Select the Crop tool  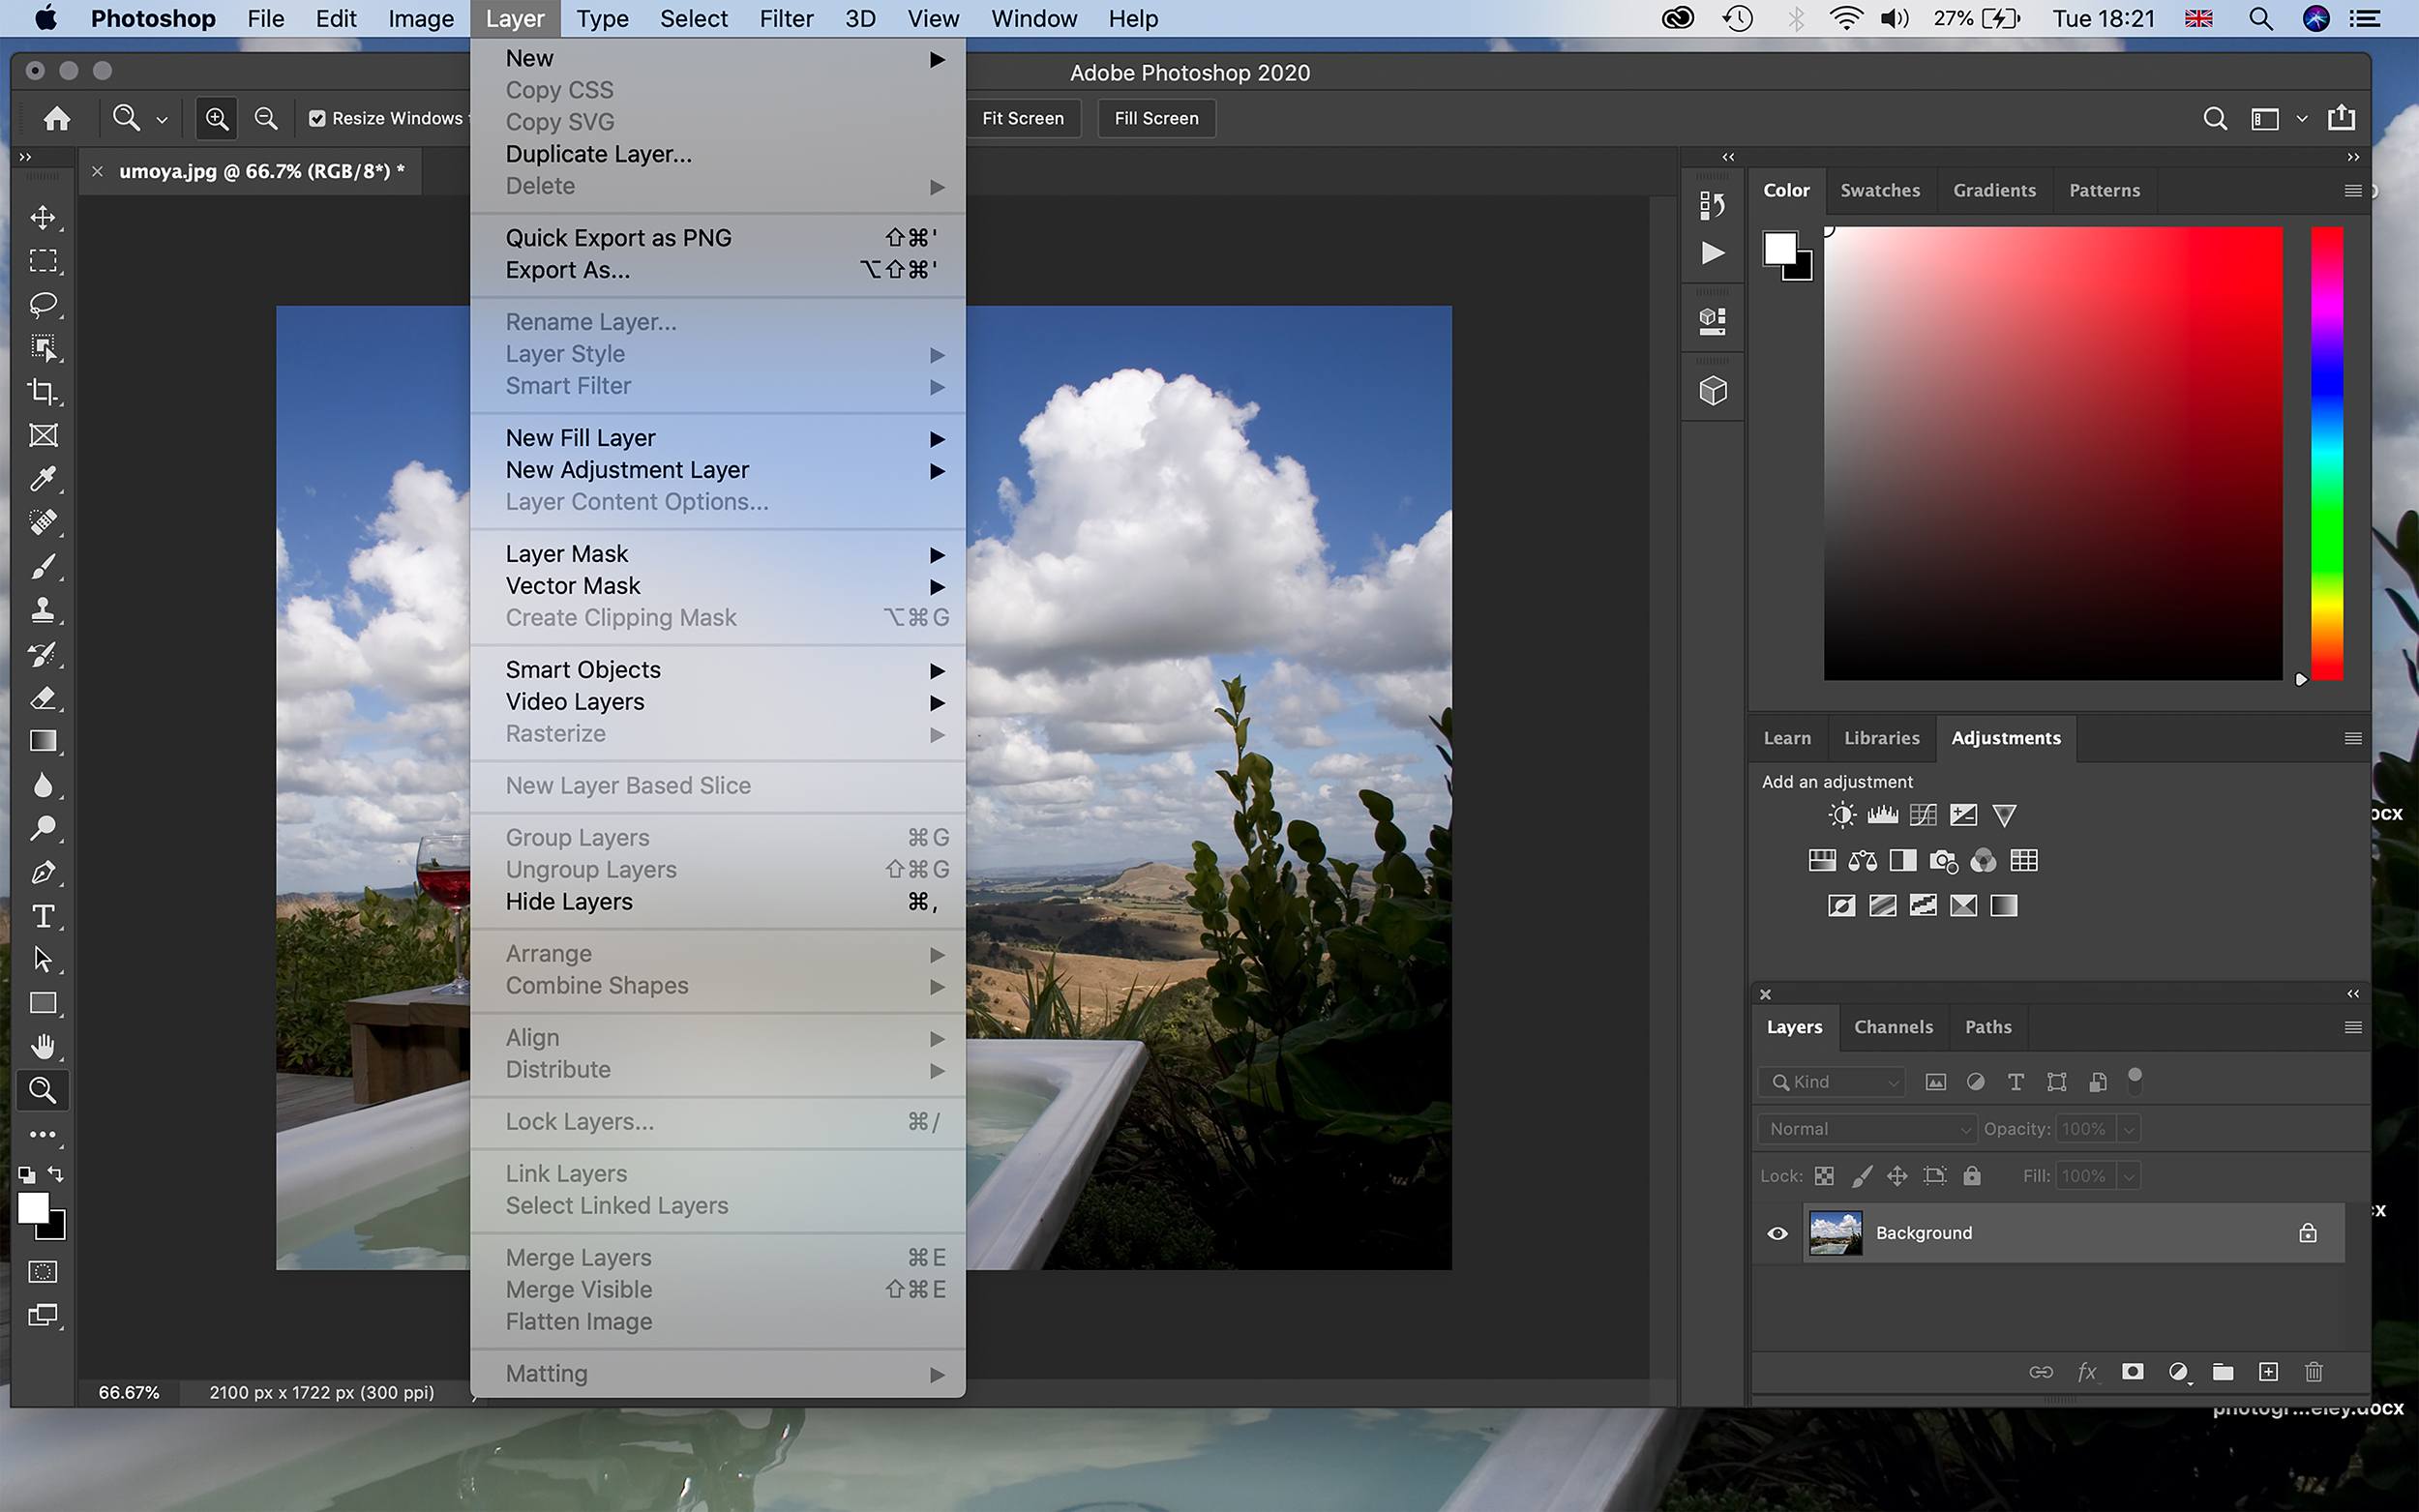43,392
